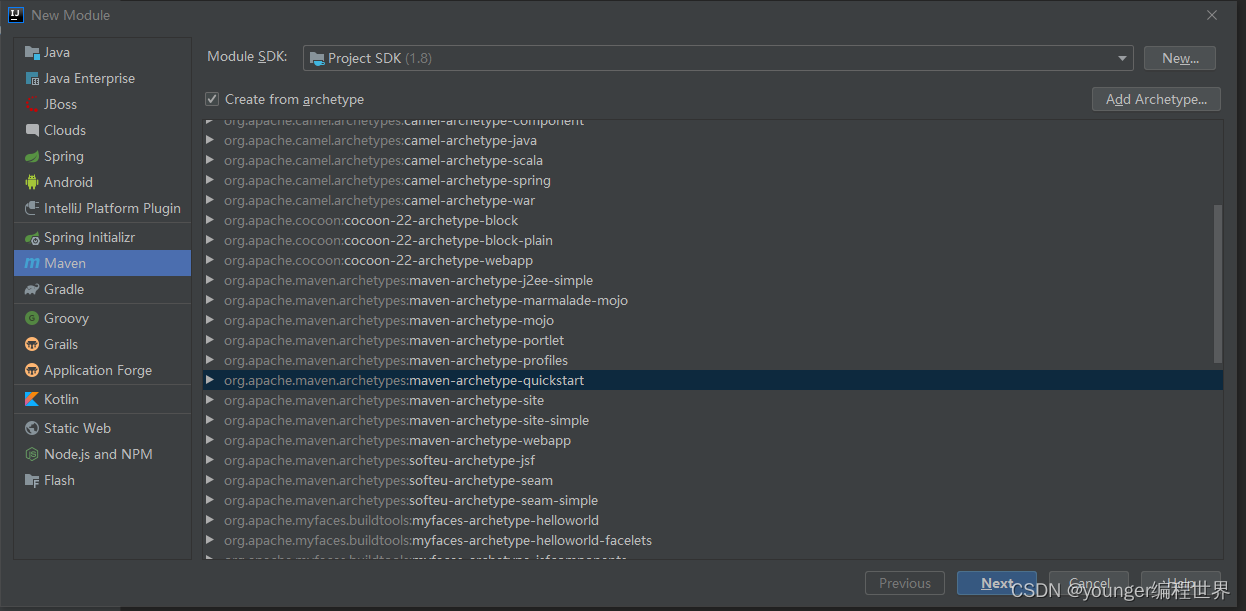This screenshot has height=611, width=1246.
Task: Expand the maven-archetype-site-simple node
Action: pos(210,420)
